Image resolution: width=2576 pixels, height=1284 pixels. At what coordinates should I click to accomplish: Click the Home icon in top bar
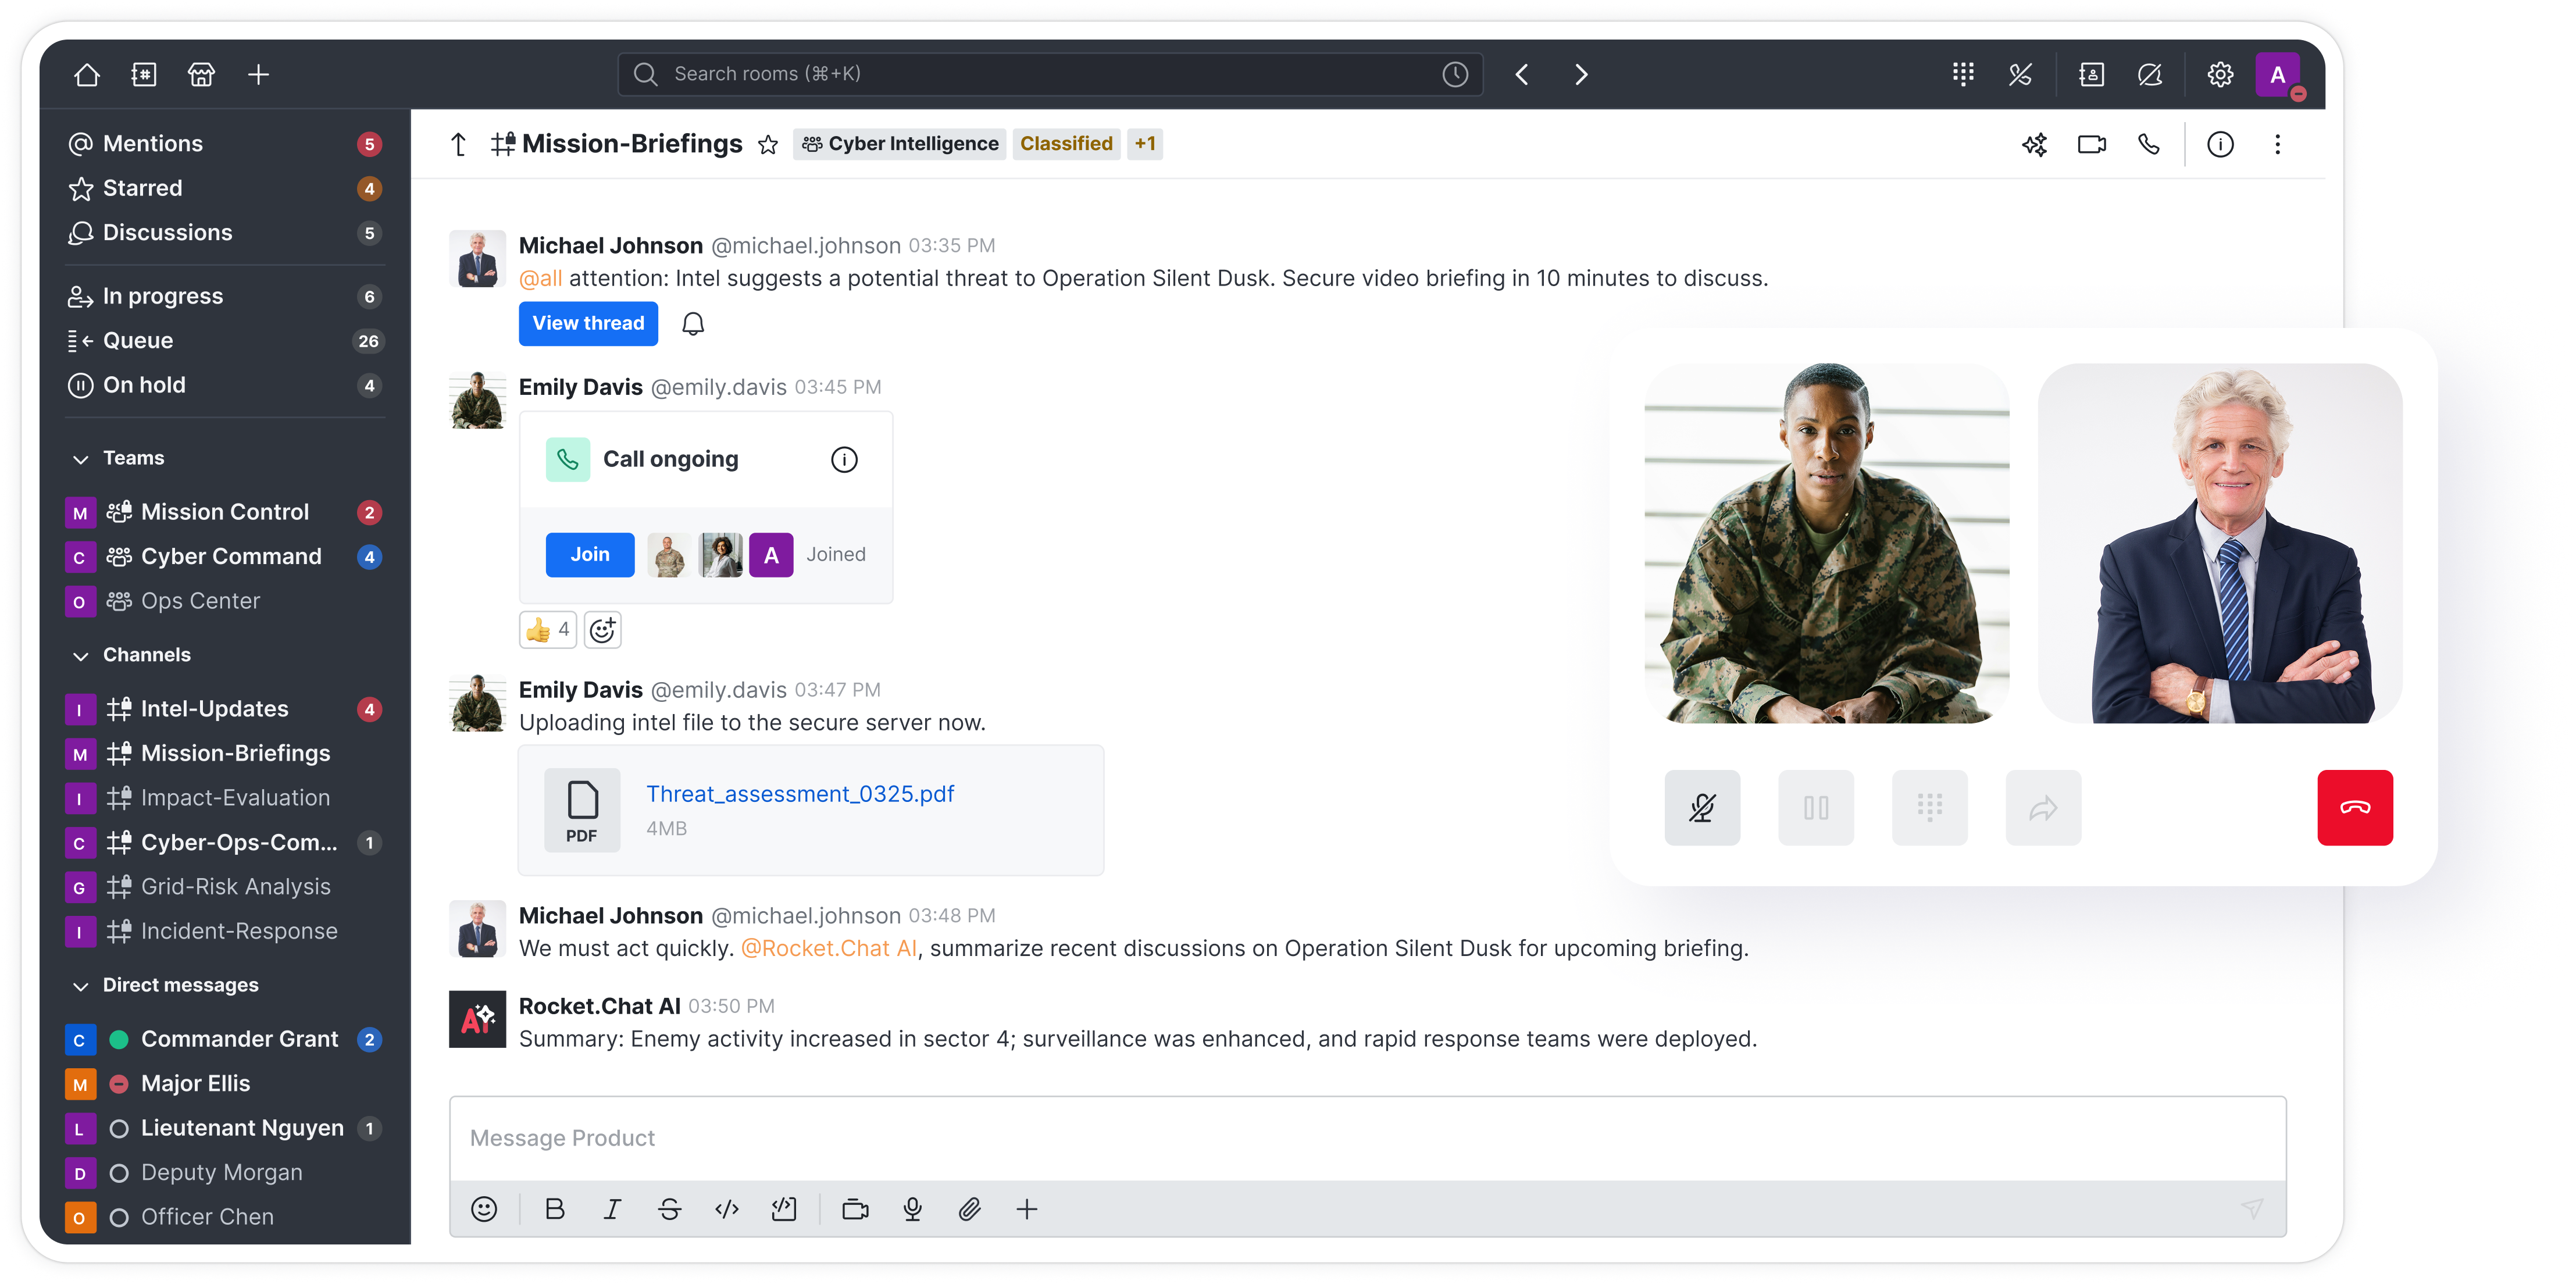87,75
